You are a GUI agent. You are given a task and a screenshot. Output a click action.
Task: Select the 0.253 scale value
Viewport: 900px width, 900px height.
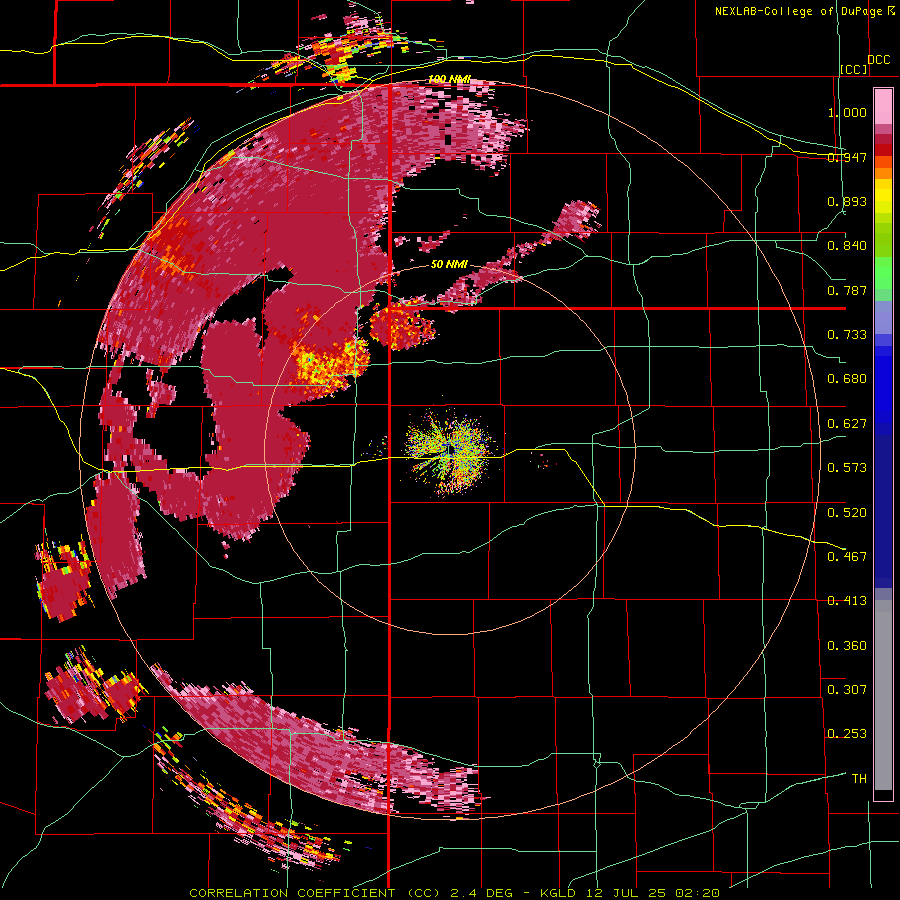point(847,734)
